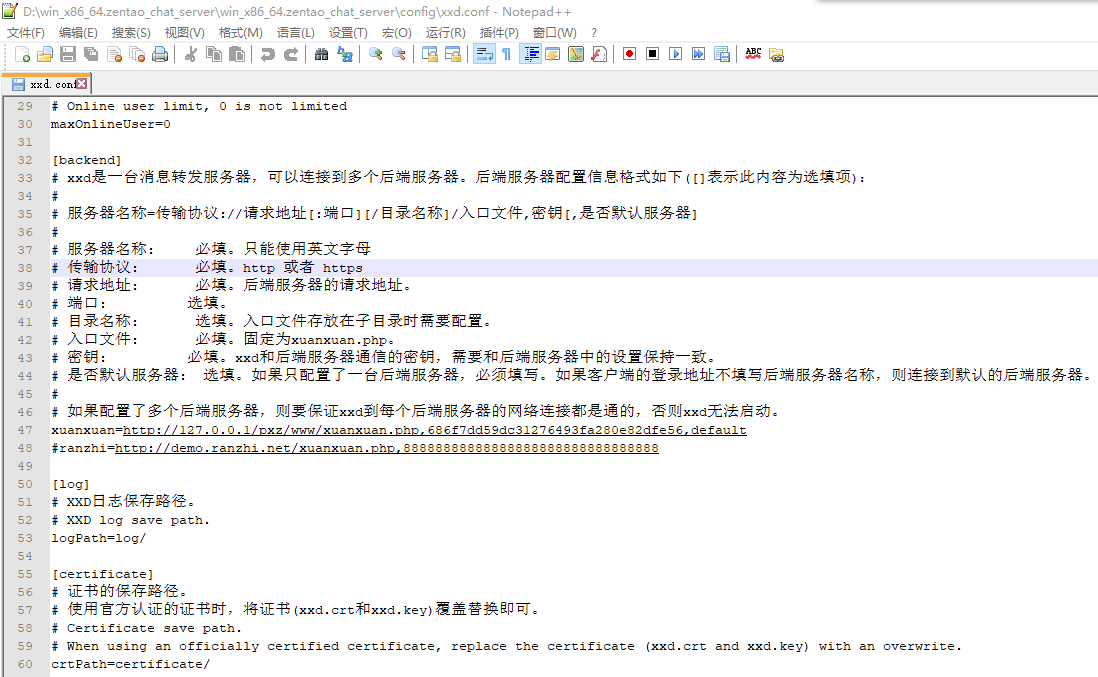Viewport: 1098px width, 677px height.
Task: Open the Replace dialog icon
Action: [345, 55]
